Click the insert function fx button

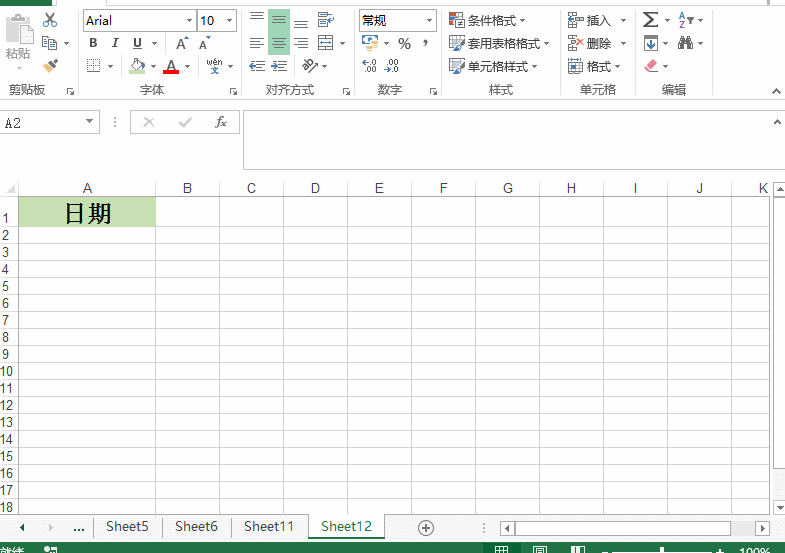221,122
